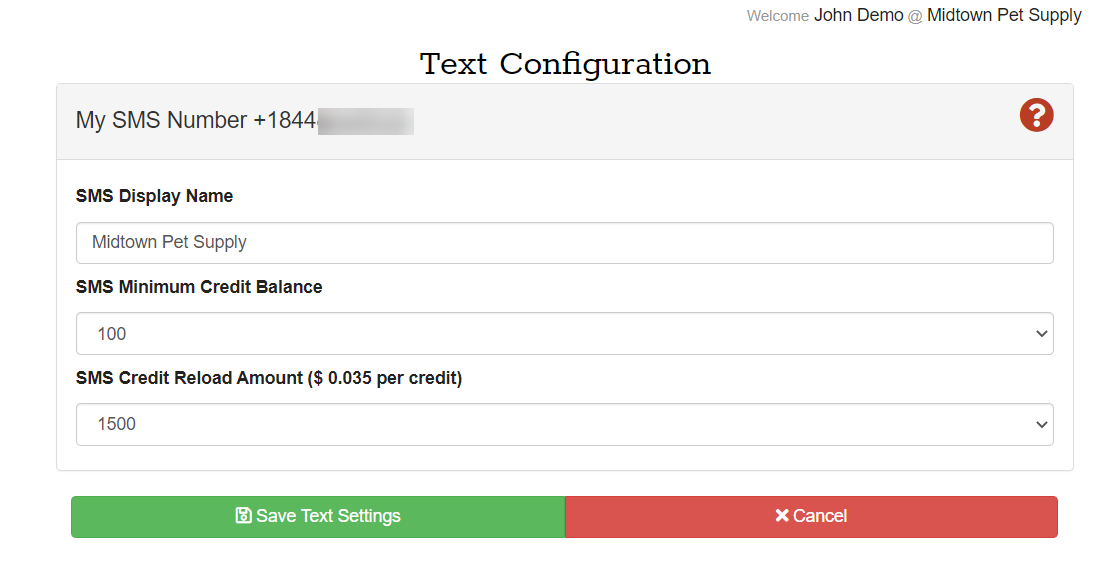Click the John Demo user name
This screenshot has height=579, width=1108.
pyautogui.click(x=859, y=15)
